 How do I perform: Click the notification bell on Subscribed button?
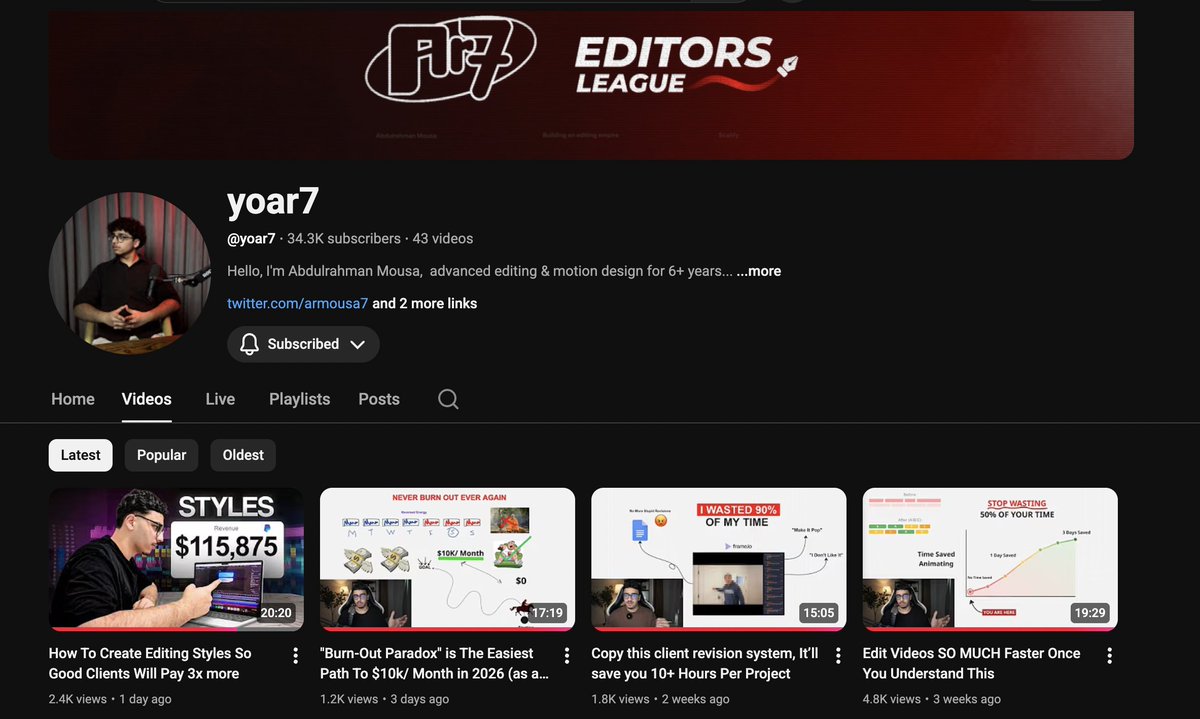click(249, 344)
